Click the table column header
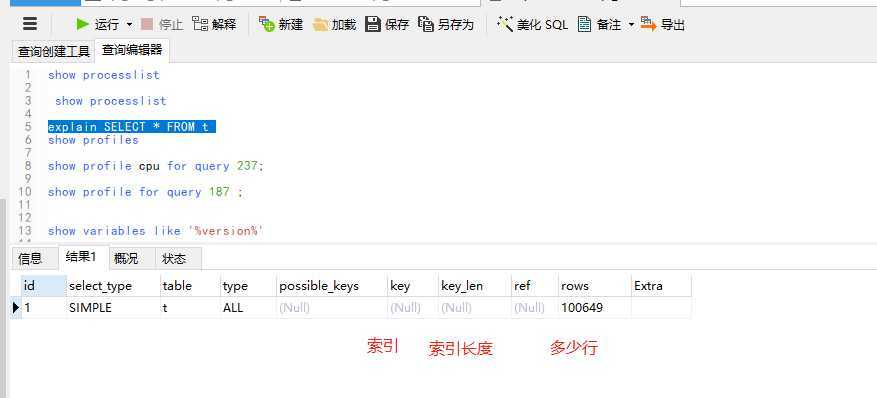This screenshot has height=398, width=877. click(190, 286)
